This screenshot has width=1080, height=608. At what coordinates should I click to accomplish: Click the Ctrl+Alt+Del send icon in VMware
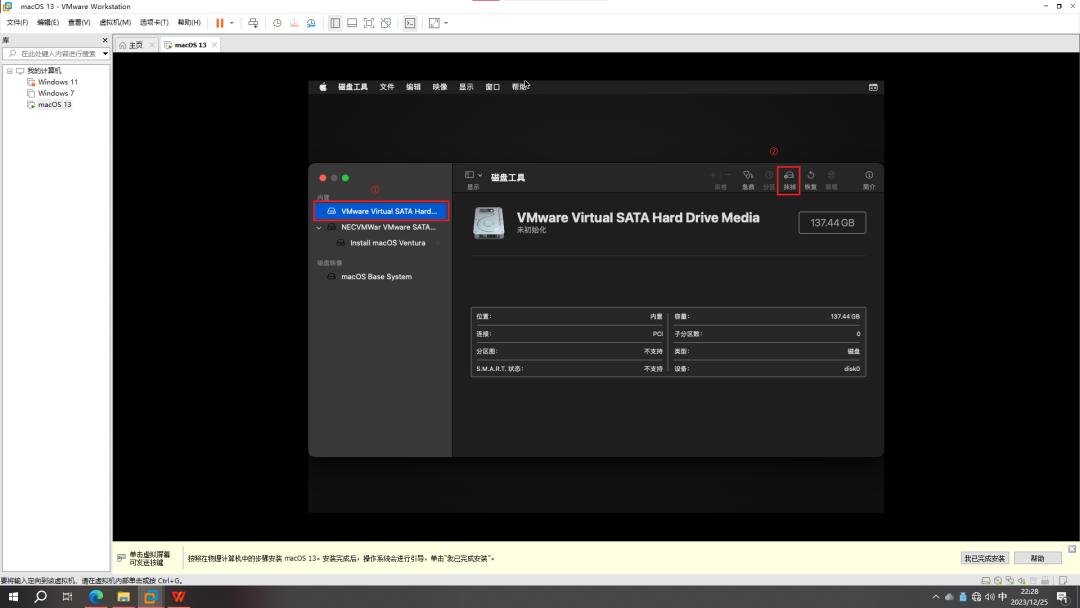point(254,22)
